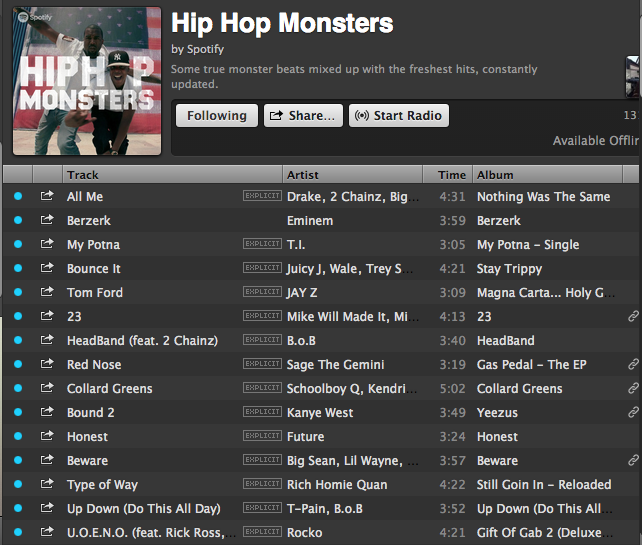
Task: Open B.o.B artist link on HeadBand row
Action: pos(301,341)
